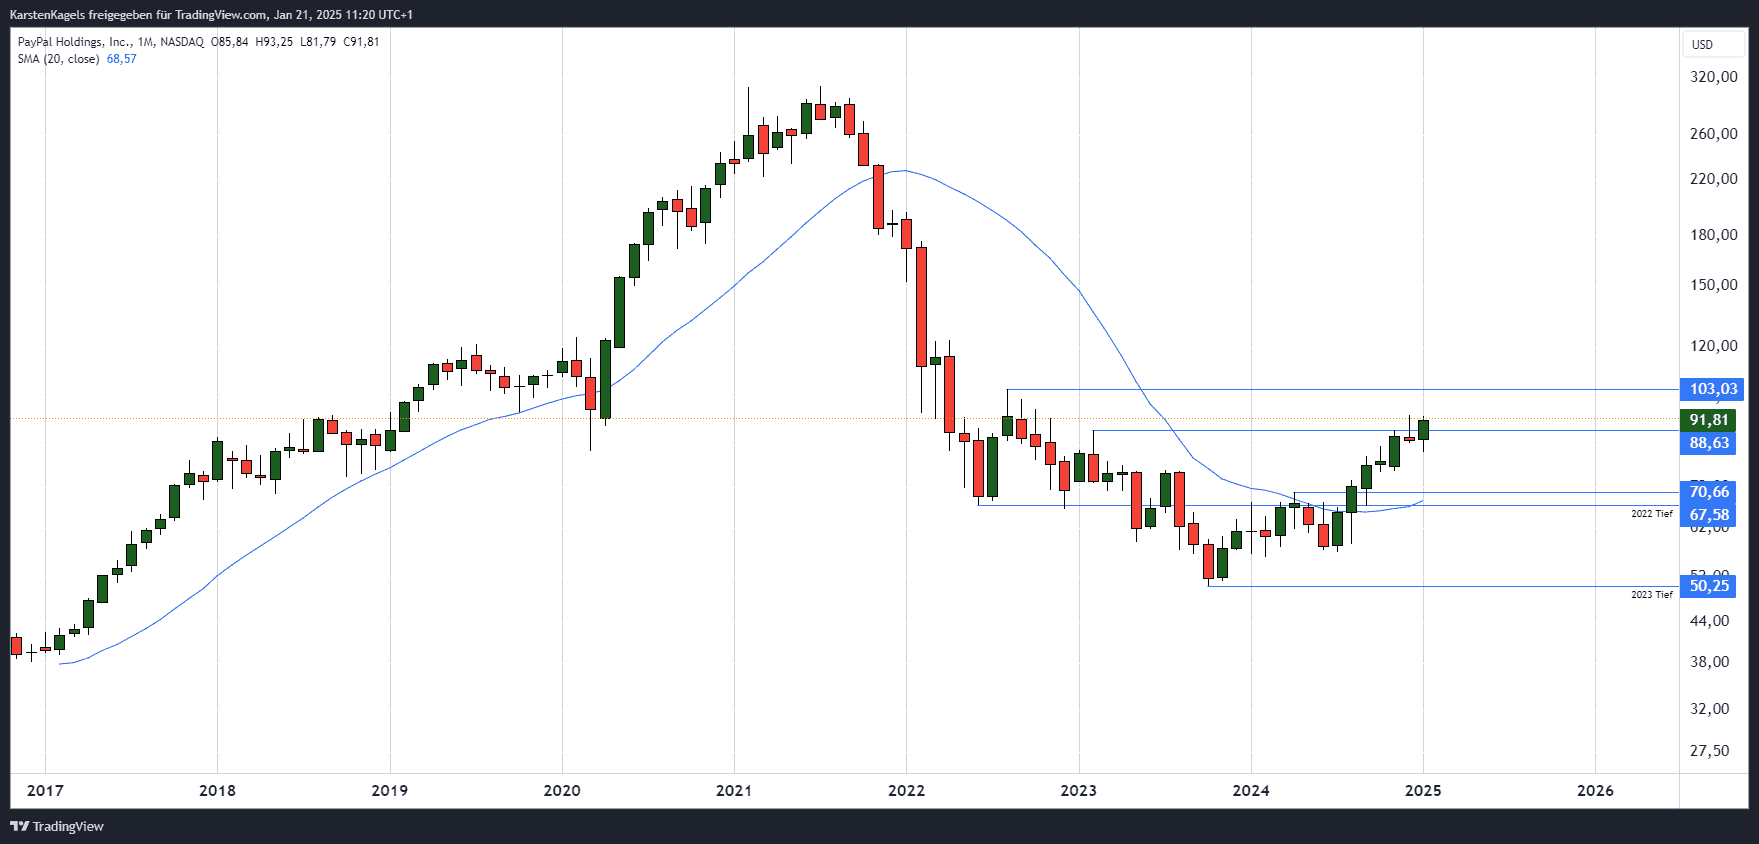Image resolution: width=1759 pixels, height=844 pixels.
Task: Select the 103,03 price level label
Action: pos(1713,389)
